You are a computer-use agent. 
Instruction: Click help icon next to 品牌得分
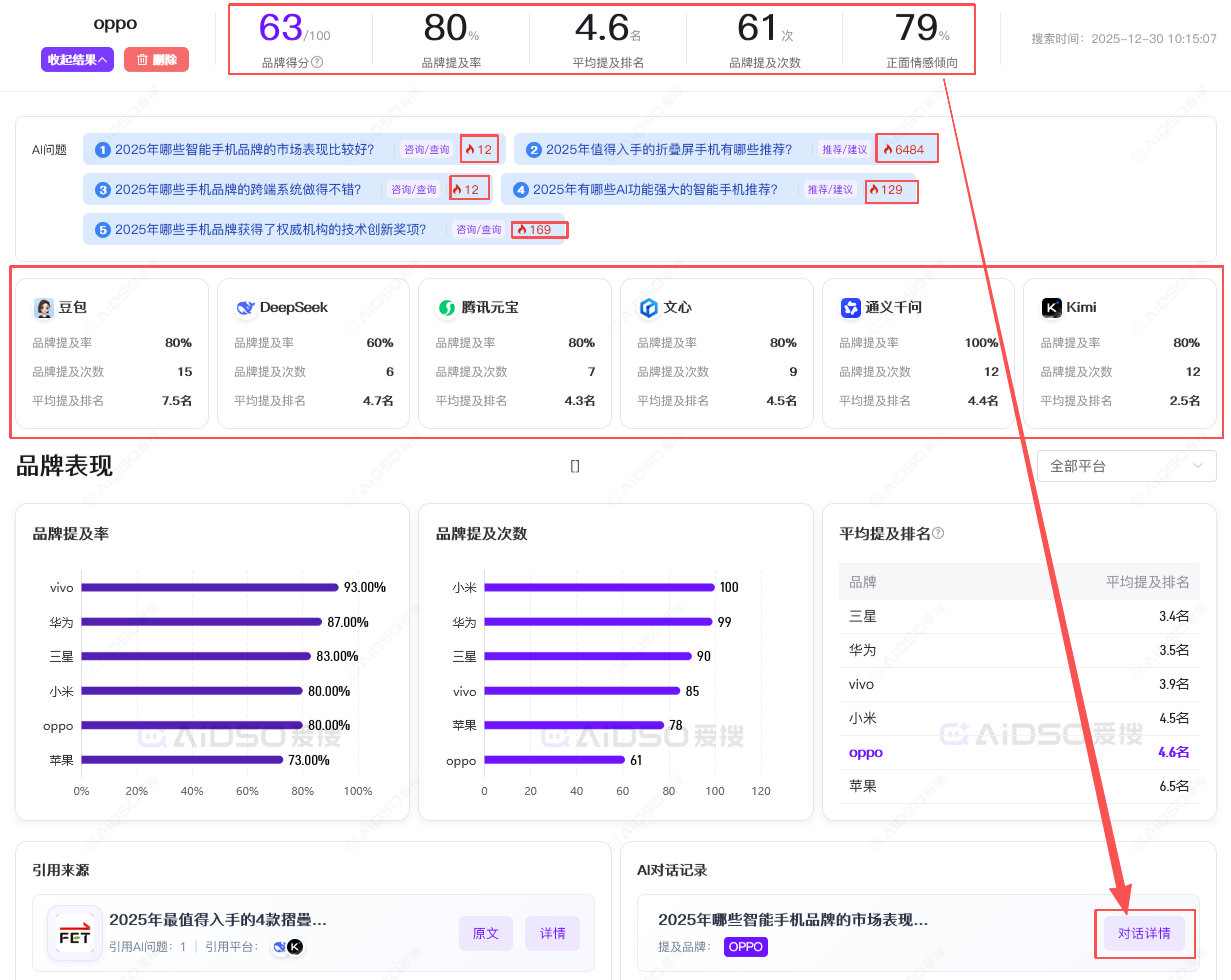[317, 62]
